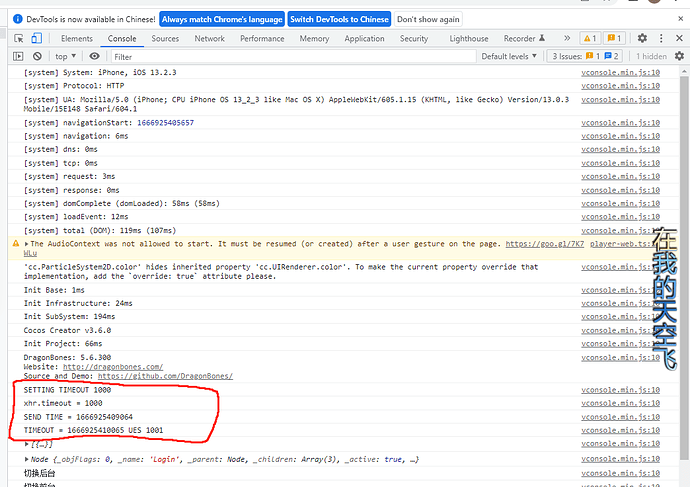Select the 'SEND TIME = 1666925409064' line

coord(78,417)
